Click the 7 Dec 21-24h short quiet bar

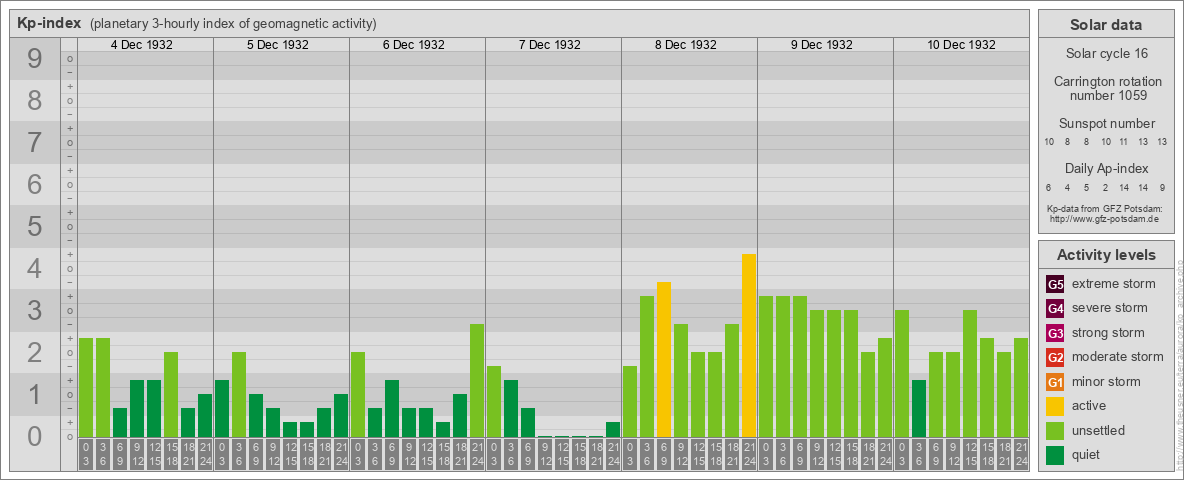(x=612, y=429)
